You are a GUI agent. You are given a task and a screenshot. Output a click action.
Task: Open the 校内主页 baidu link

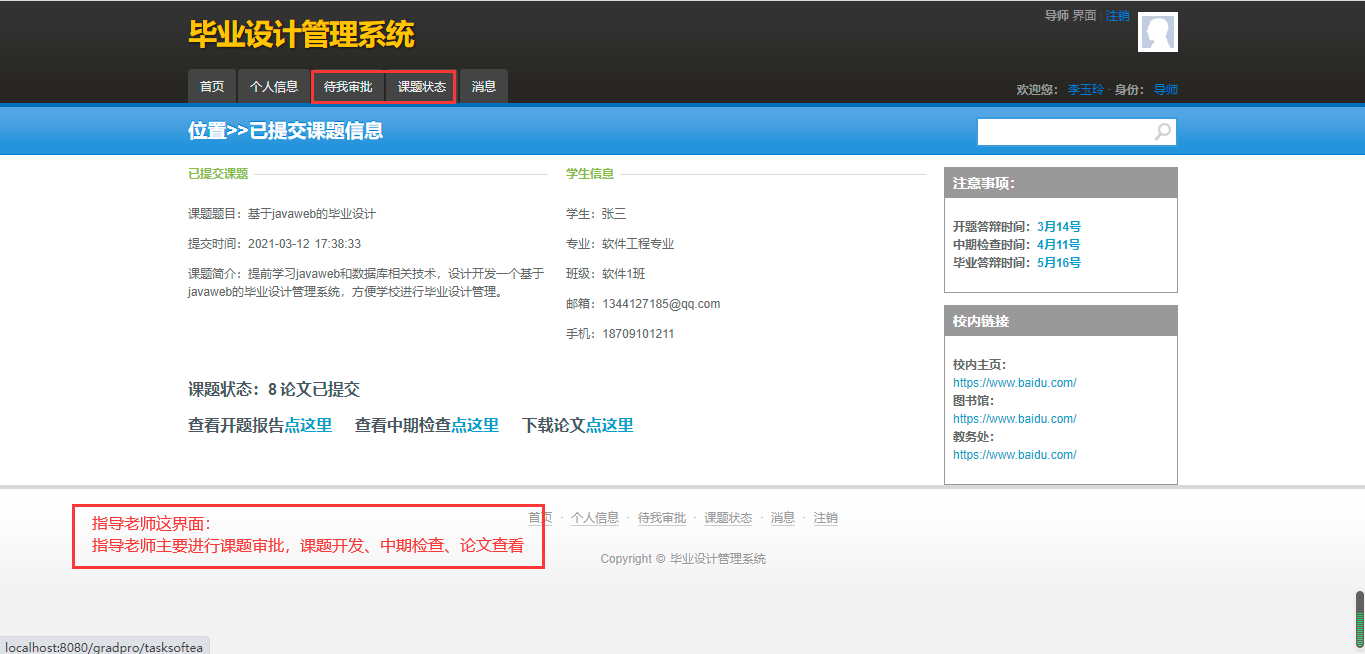(x=1014, y=383)
